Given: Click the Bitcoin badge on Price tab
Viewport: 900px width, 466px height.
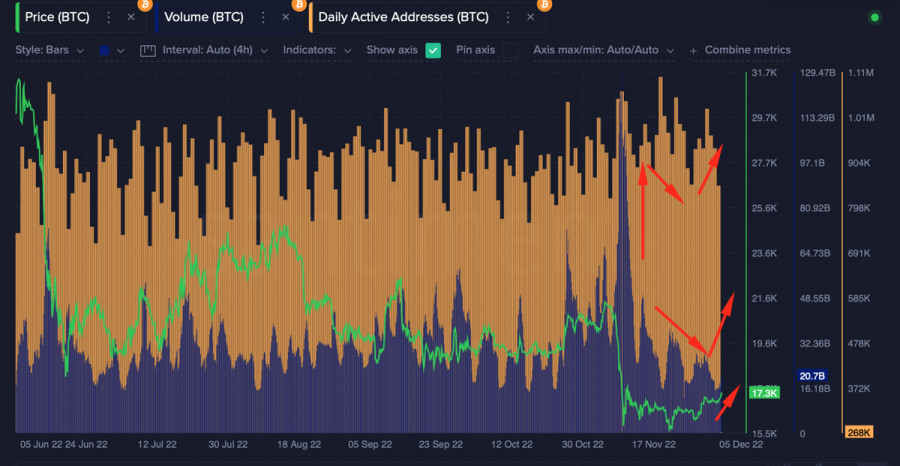Looking at the screenshot, I should coord(145,5).
